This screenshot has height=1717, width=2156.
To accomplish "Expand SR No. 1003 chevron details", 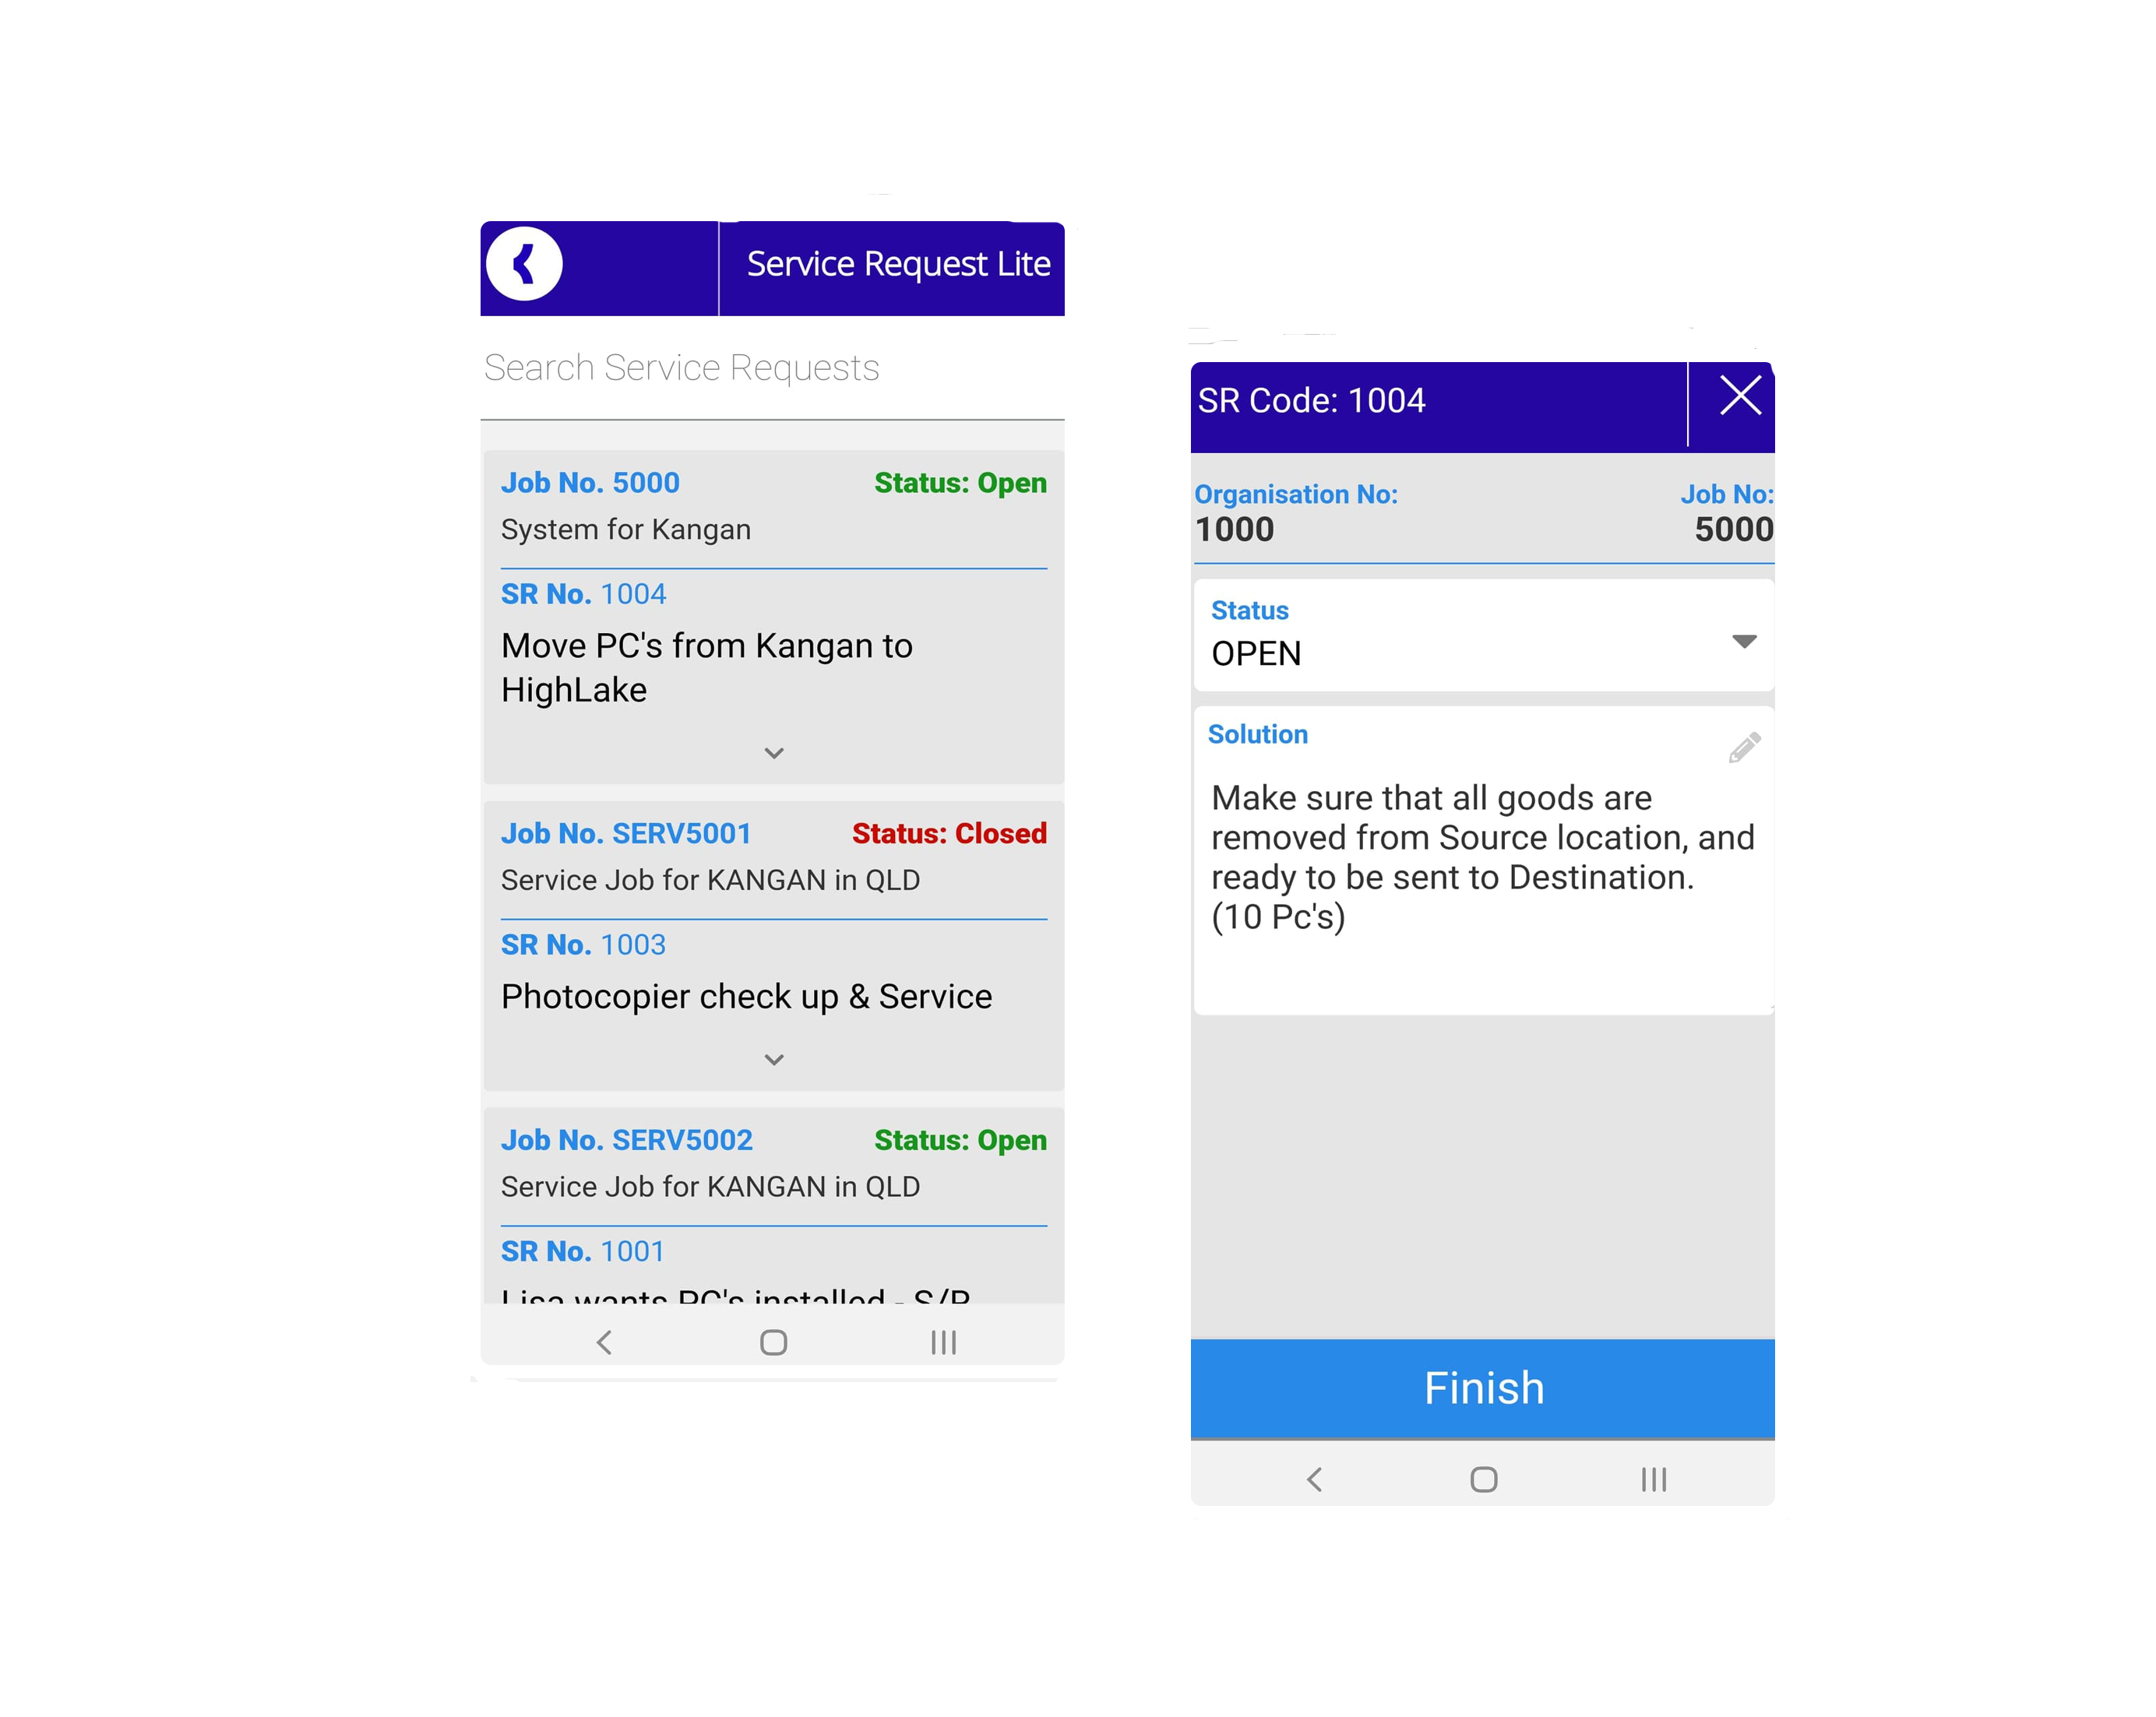I will click(x=771, y=1060).
